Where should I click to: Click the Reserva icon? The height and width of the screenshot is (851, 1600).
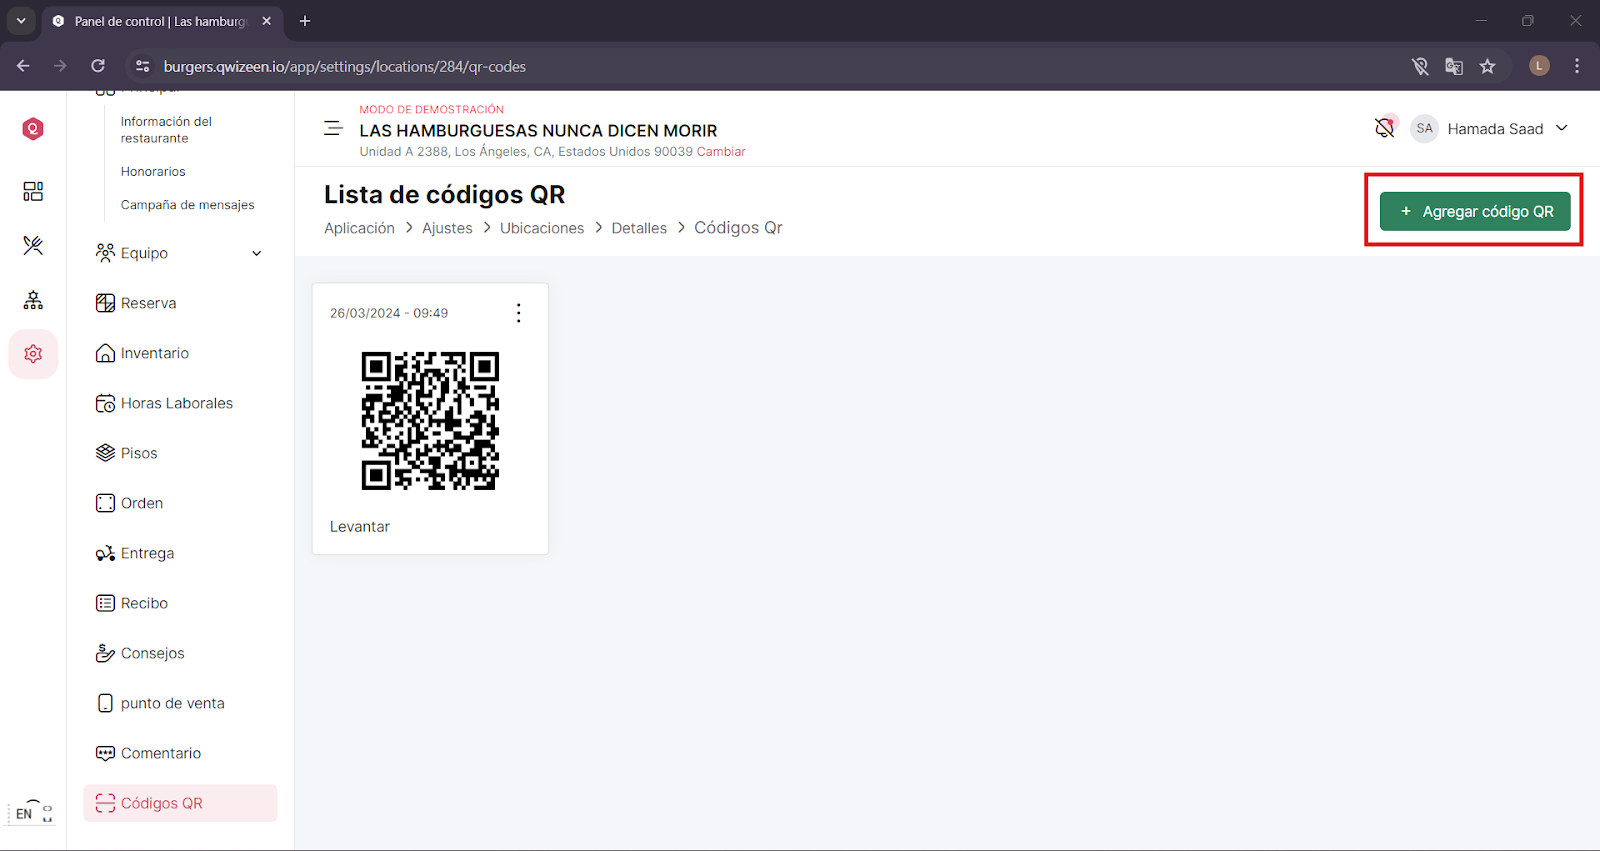coord(105,303)
